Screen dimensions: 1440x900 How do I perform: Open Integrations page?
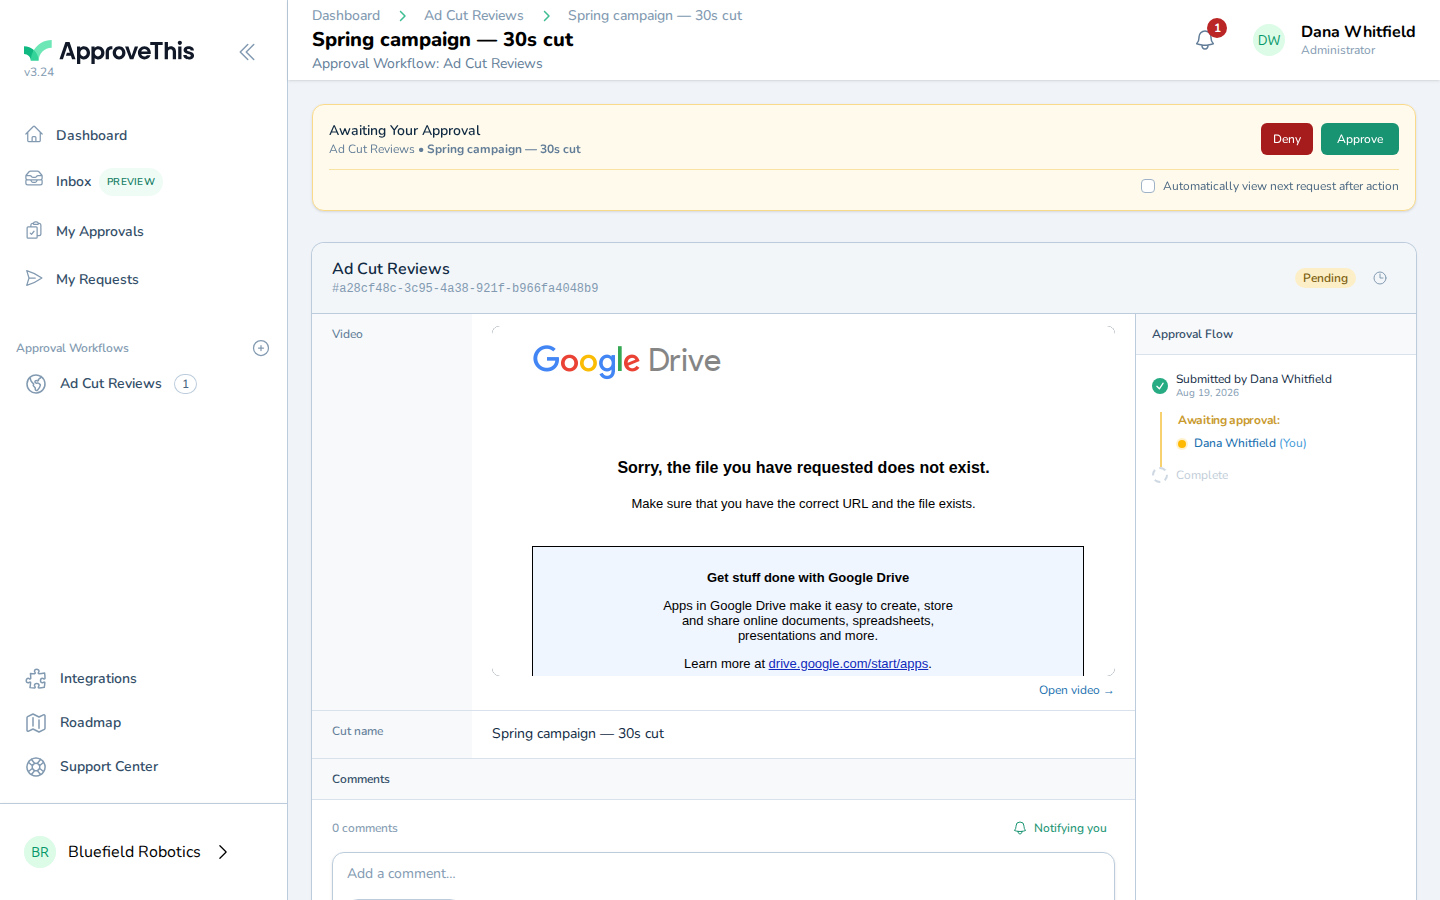click(98, 679)
